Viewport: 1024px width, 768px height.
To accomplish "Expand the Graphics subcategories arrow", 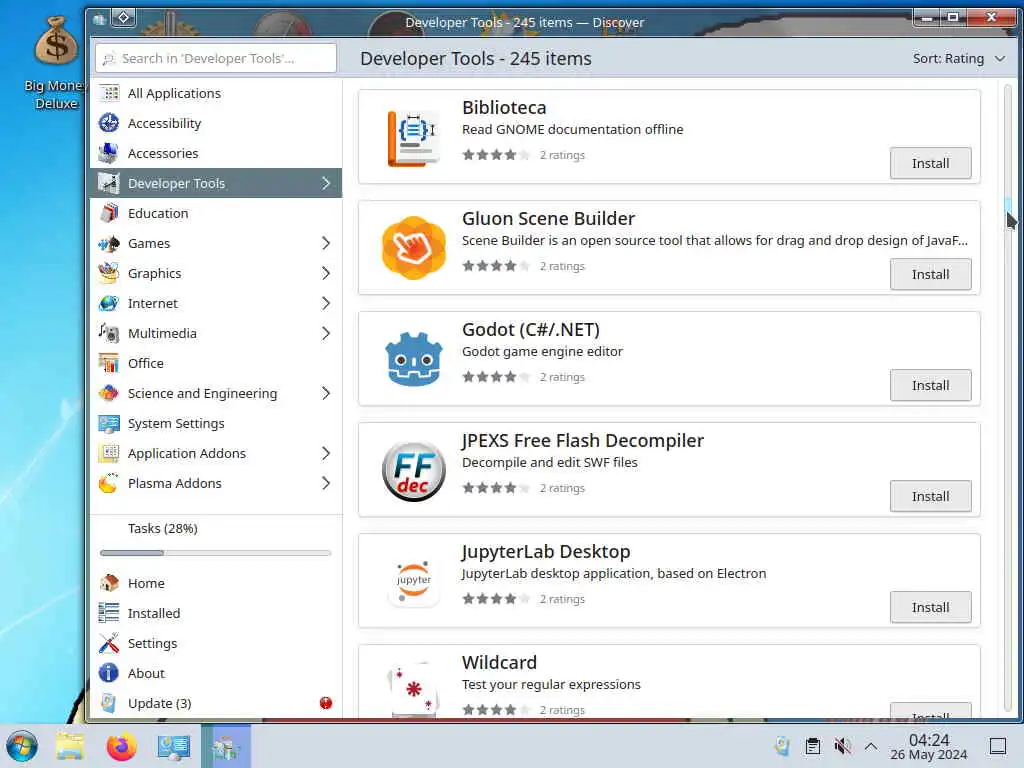I will pos(326,274).
